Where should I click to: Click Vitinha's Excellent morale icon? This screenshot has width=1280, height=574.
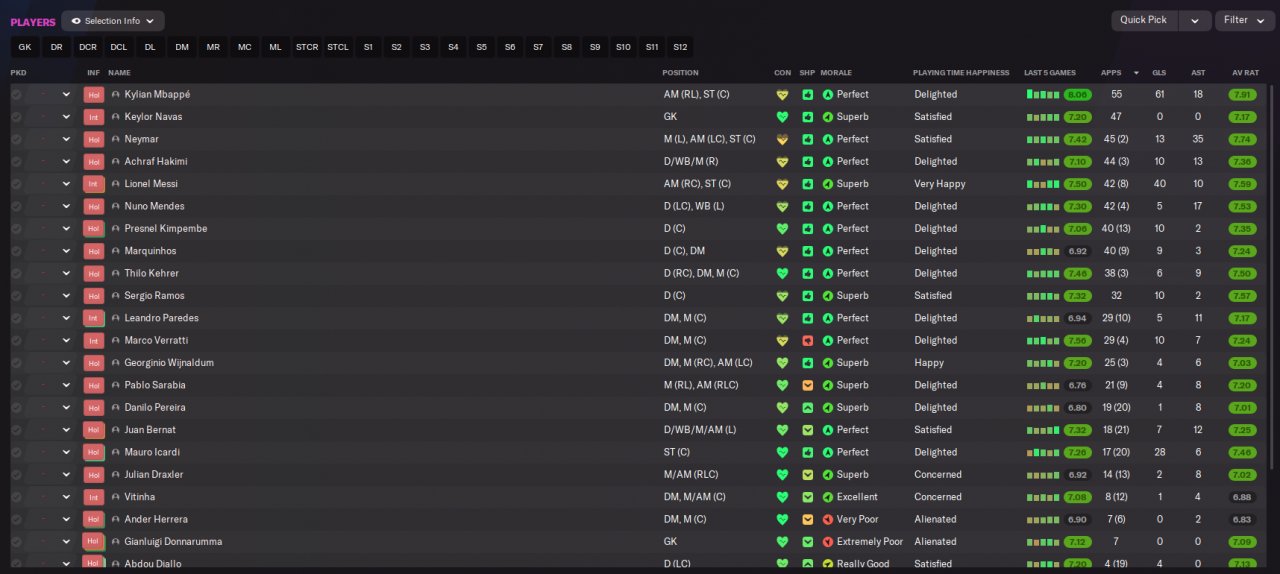(x=828, y=497)
